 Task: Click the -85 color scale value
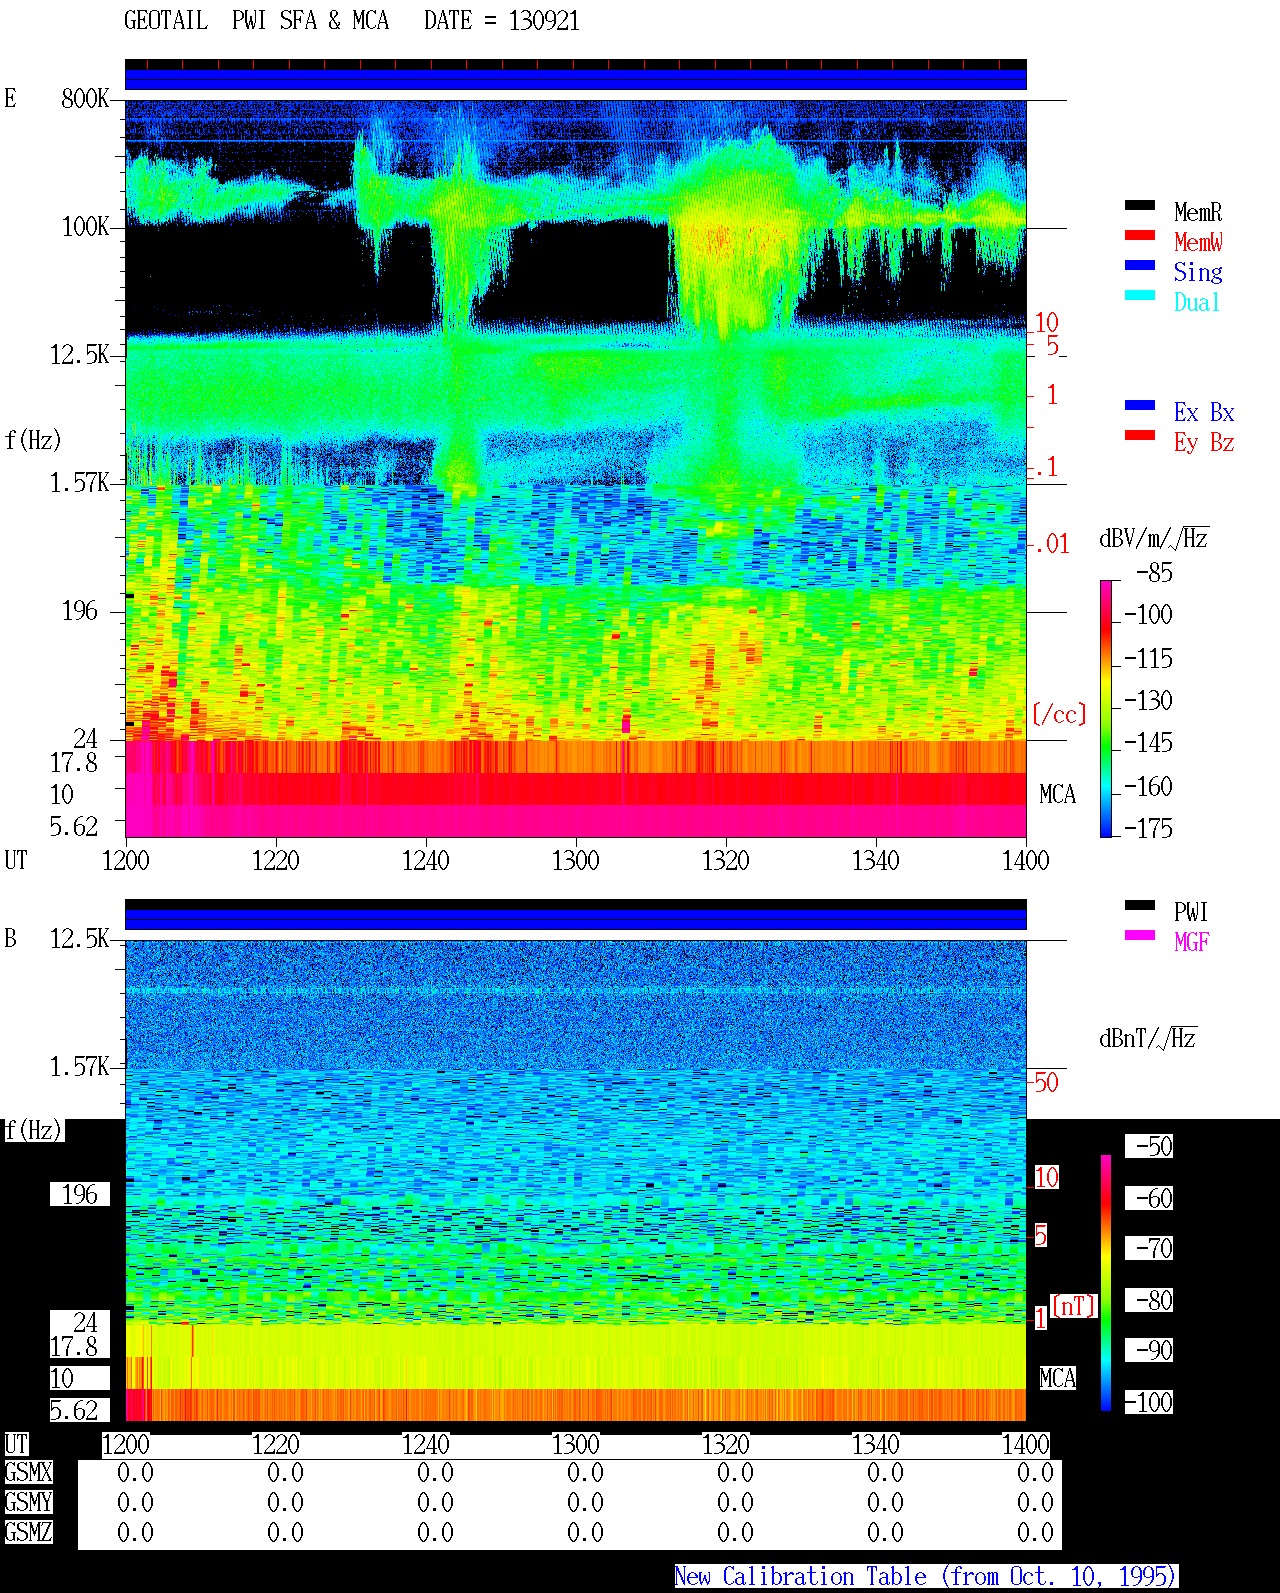1154,573
